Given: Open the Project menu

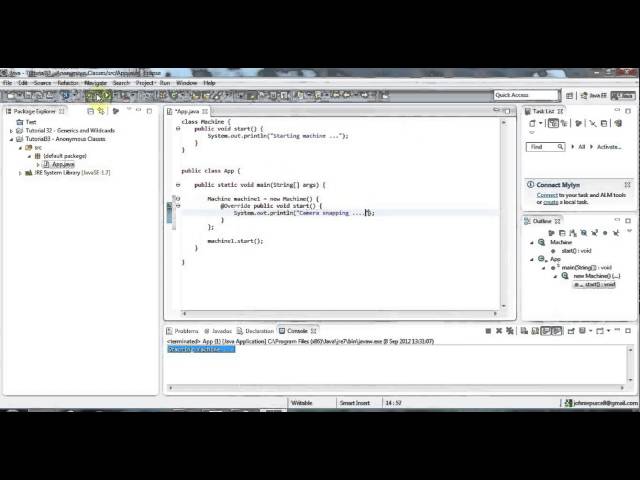Looking at the screenshot, I should coord(145,83).
